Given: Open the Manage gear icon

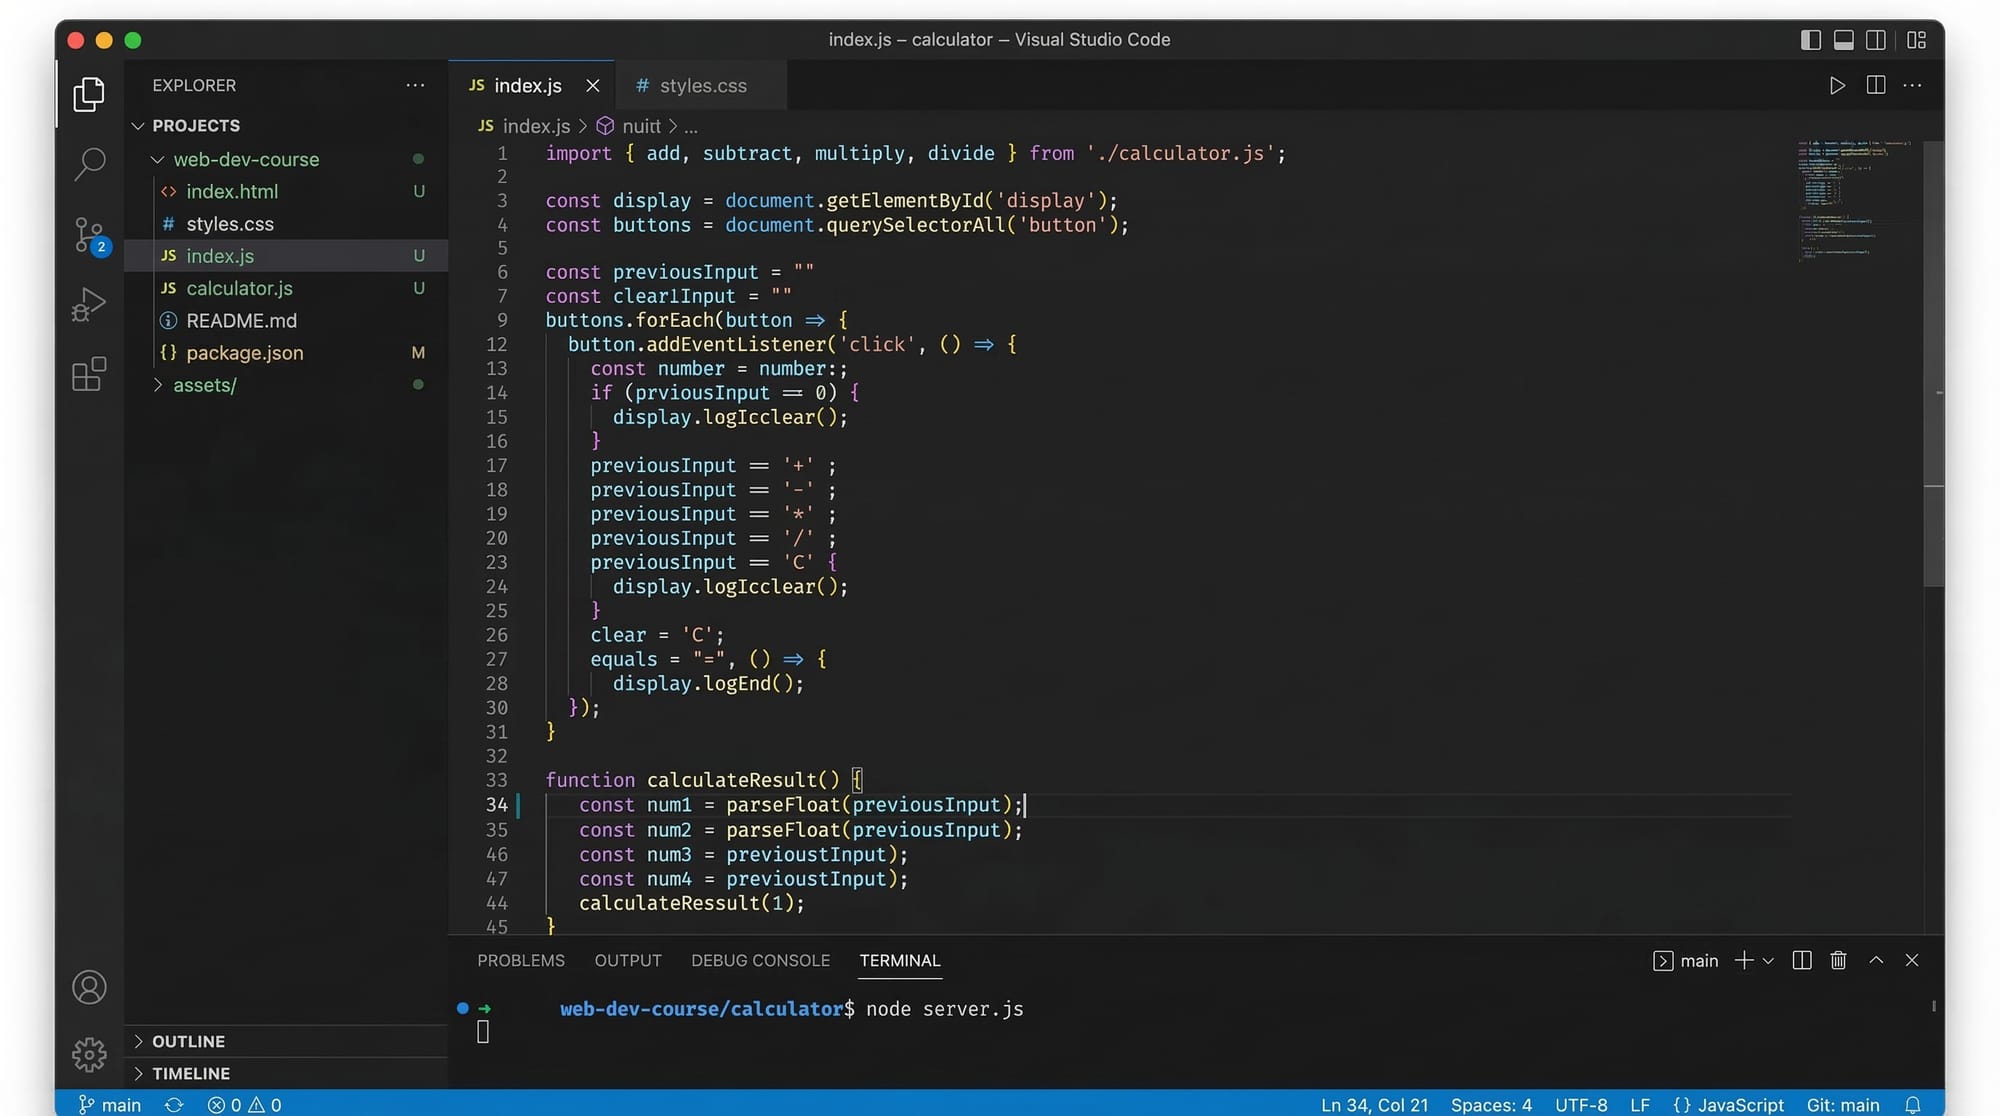Looking at the screenshot, I should [89, 1054].
